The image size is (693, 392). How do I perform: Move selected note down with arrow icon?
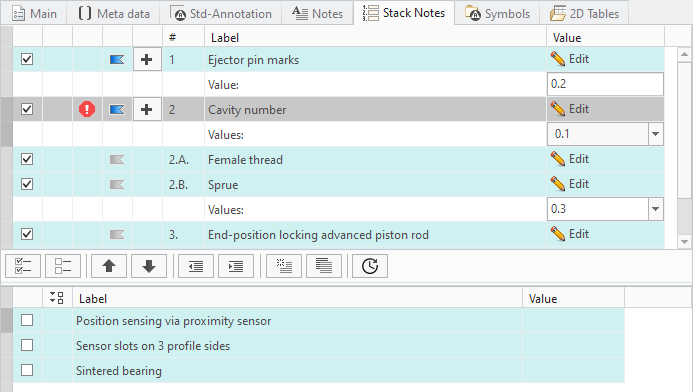[x=149, y=266]
